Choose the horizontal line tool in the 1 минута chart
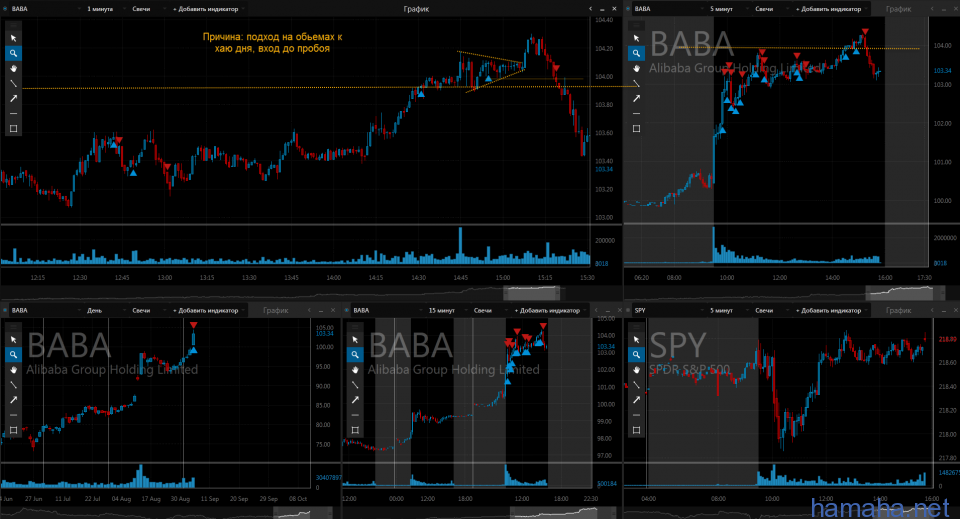The height and width of the screenshot is (519, 960). [13, 114]
